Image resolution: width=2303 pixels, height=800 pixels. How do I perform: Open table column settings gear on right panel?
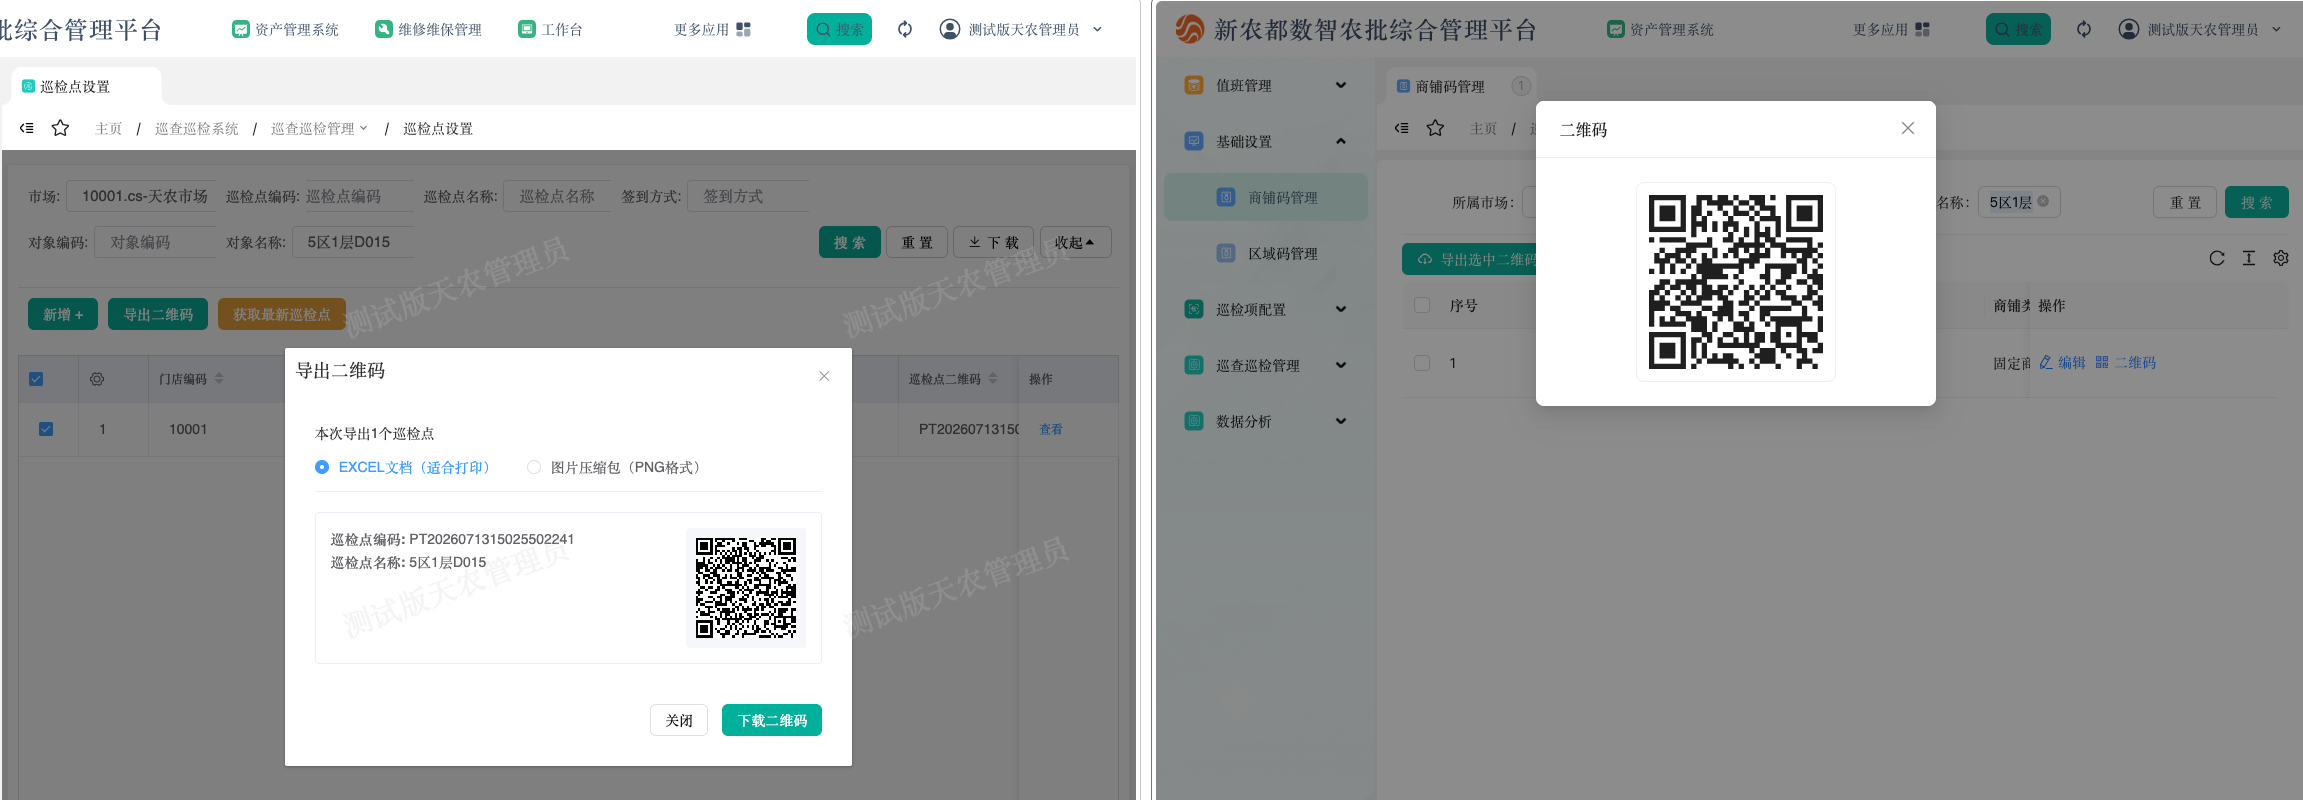[x=2281, y=258]
